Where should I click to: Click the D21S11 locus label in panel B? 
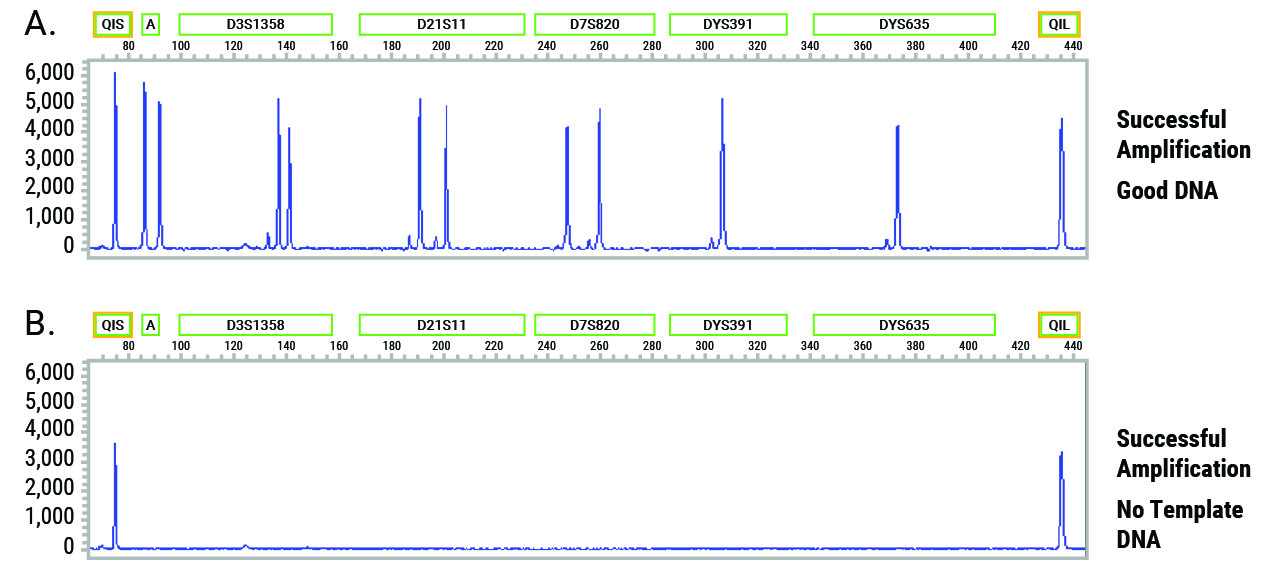point(441,325)
